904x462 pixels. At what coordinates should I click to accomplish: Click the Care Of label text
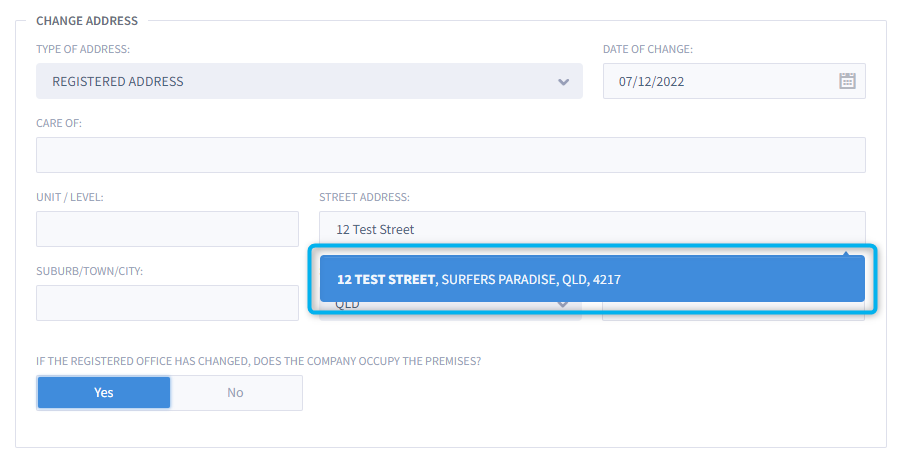point(59,123)
